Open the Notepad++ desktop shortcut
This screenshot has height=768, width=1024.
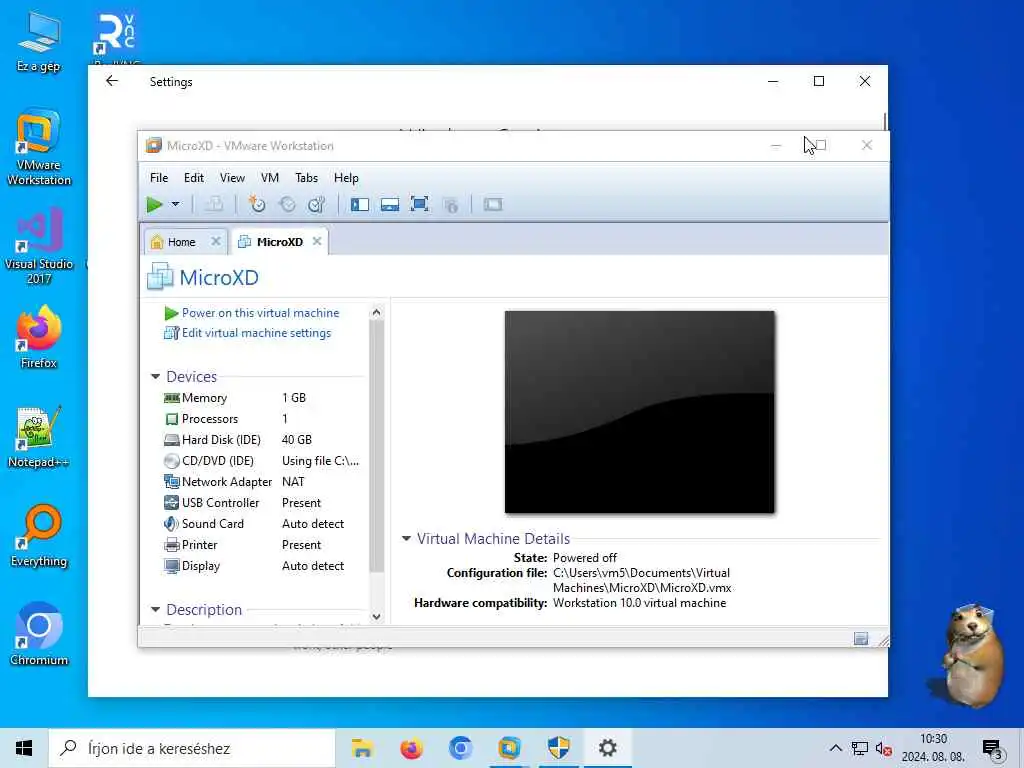pyautogui.click(x=39, y=437)
